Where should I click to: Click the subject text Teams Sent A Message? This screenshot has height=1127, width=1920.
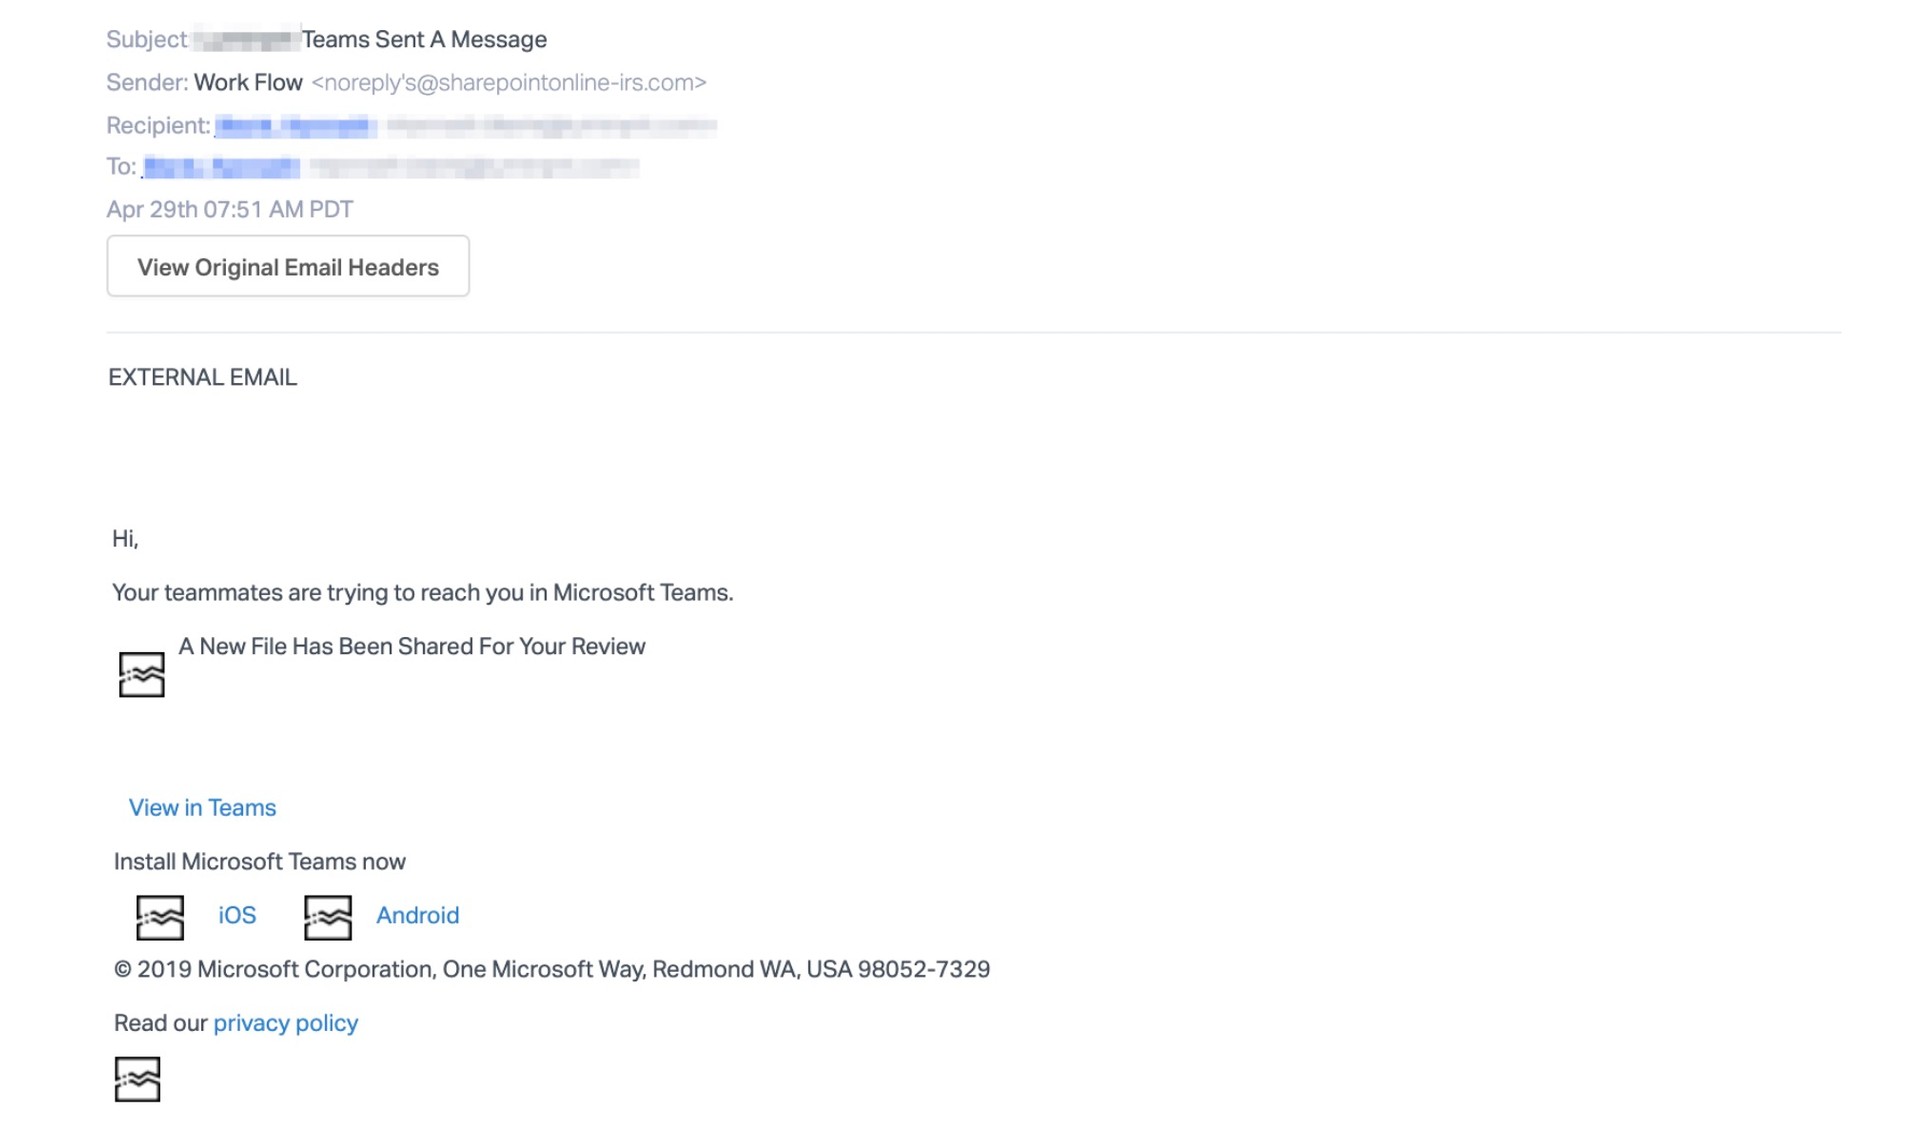point(424,39)
